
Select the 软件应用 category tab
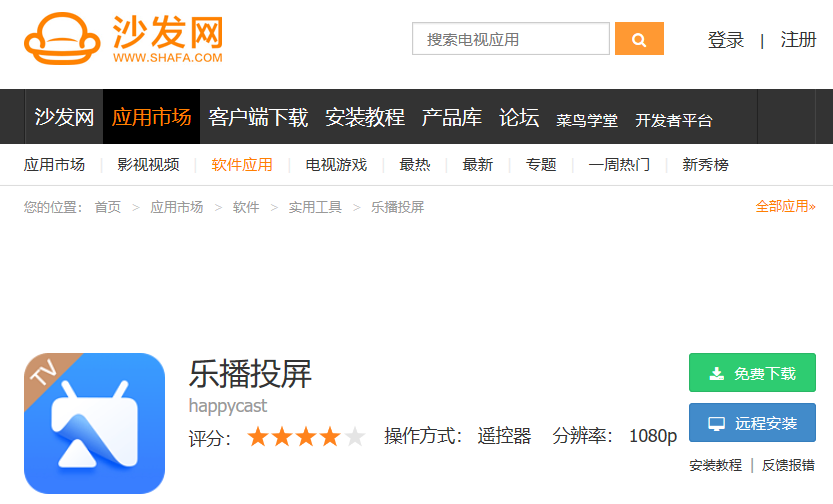click(242, 165)
